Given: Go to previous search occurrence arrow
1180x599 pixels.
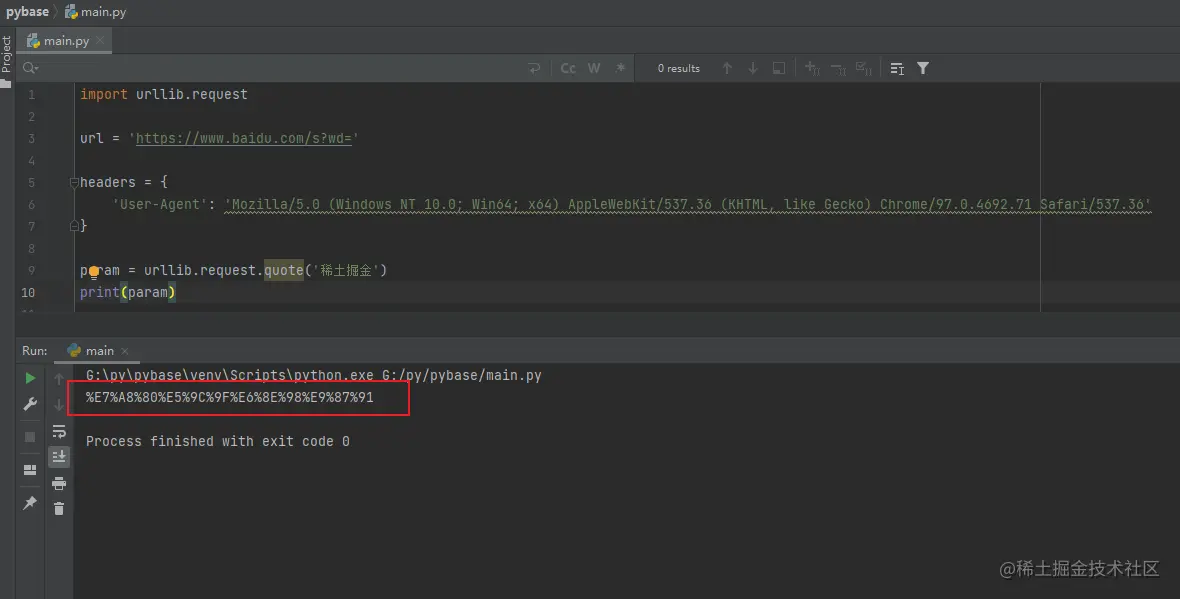Looking at the screenshot, I should [727, 68].
